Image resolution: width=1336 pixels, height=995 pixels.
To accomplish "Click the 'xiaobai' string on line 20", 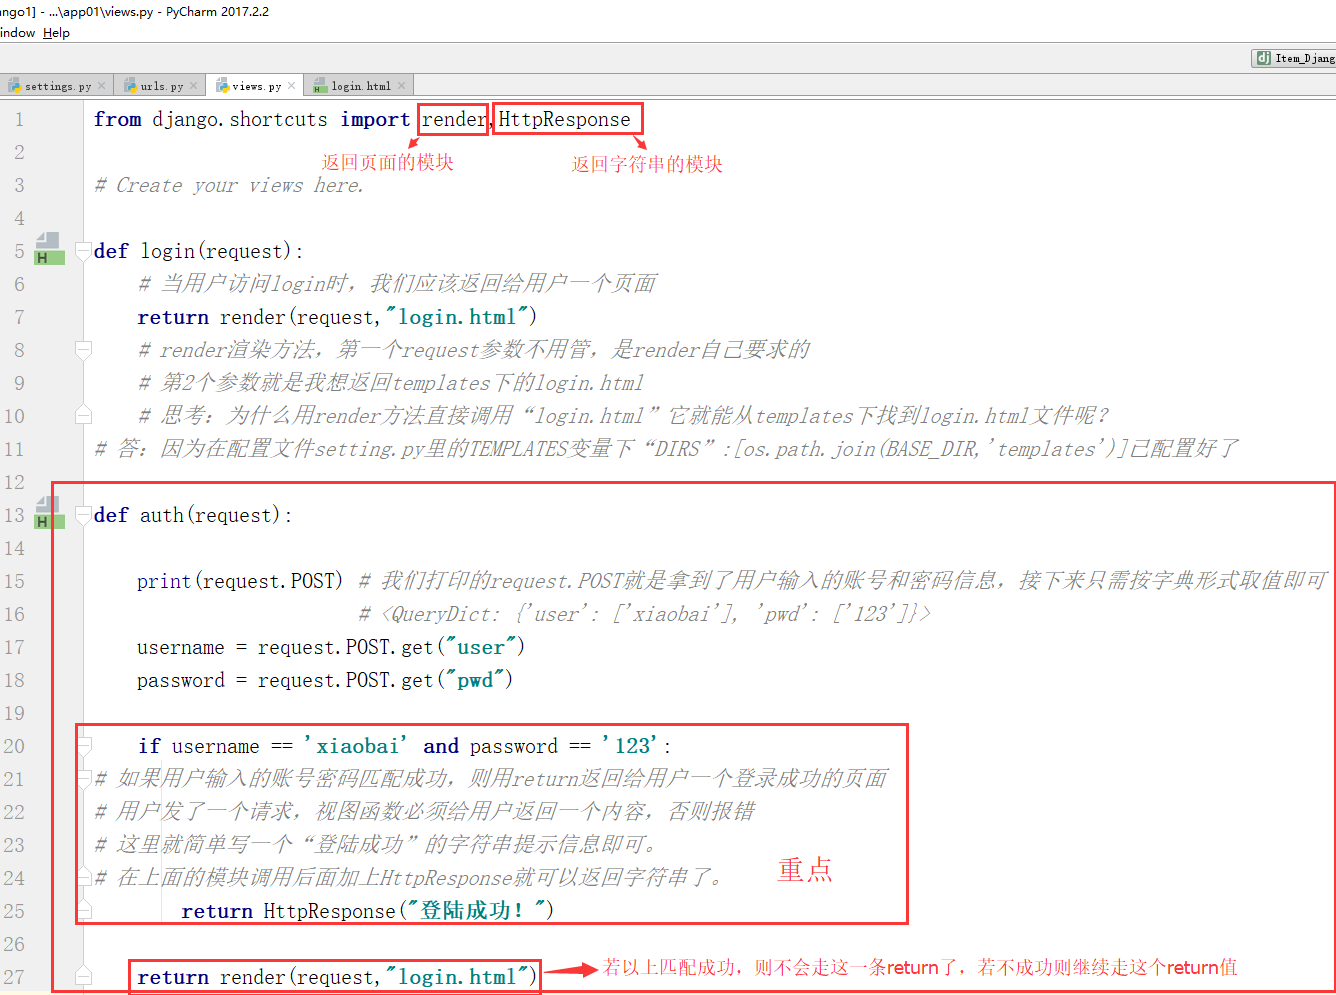I will pyautogui.click(x=356, y=746).
